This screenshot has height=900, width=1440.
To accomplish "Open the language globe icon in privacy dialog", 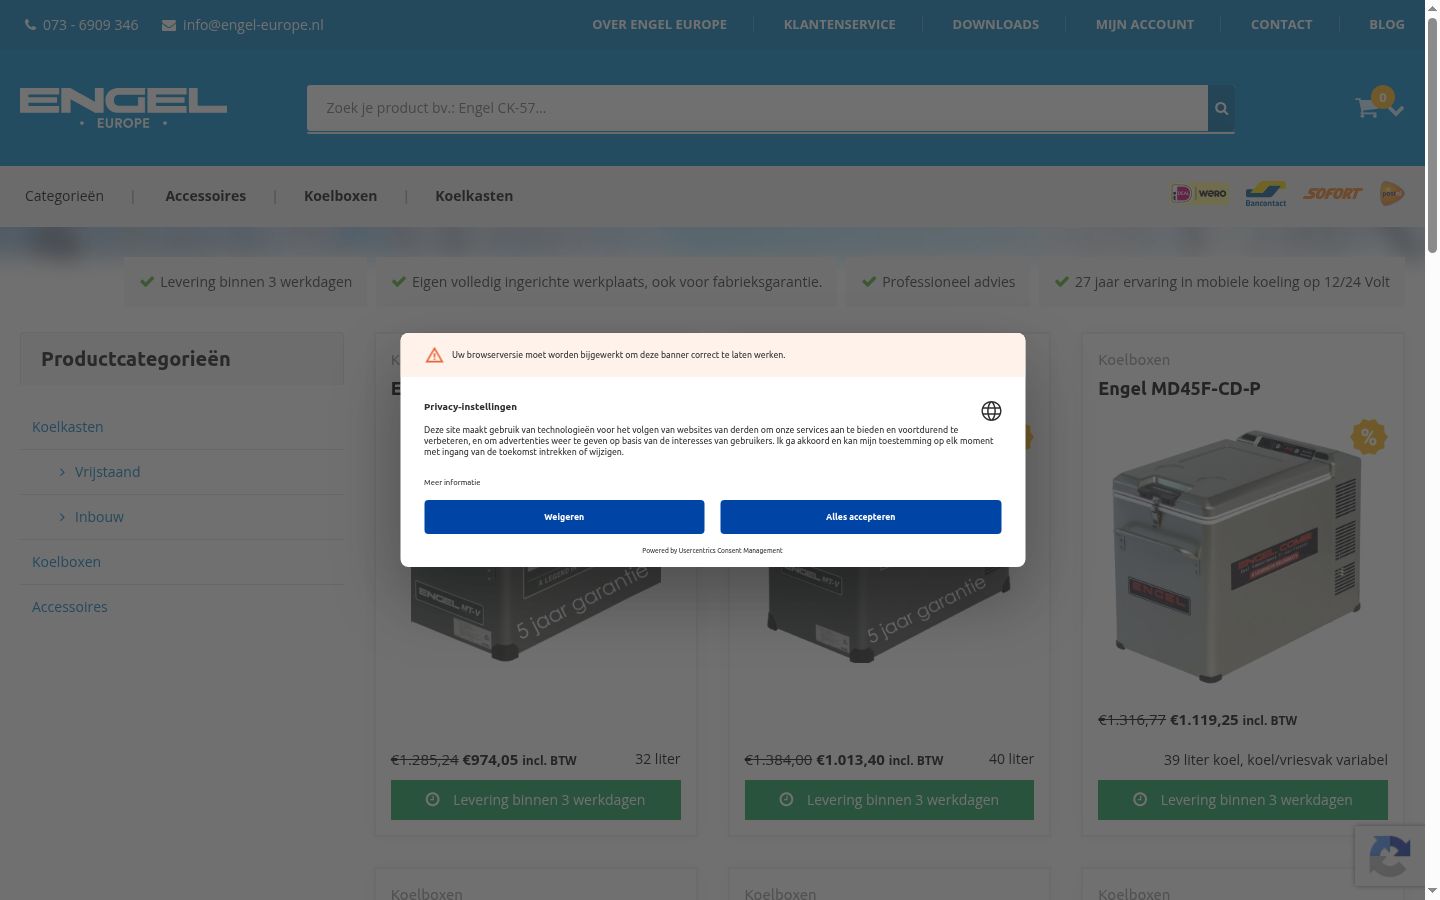I will 991,411.
